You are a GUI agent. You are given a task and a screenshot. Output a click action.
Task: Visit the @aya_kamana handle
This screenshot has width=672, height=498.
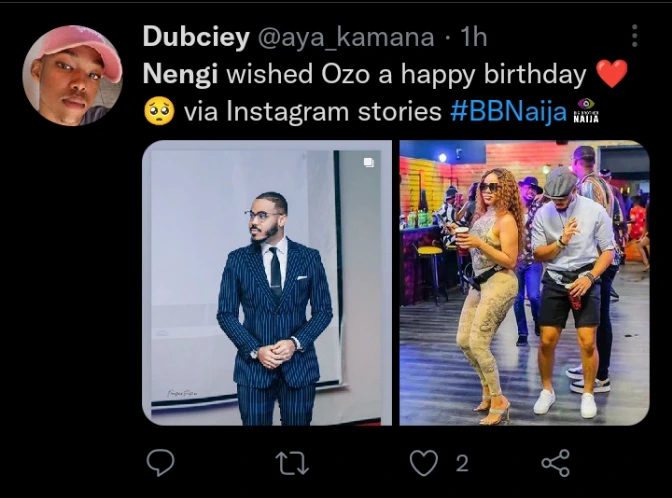[x=347, y=38]
